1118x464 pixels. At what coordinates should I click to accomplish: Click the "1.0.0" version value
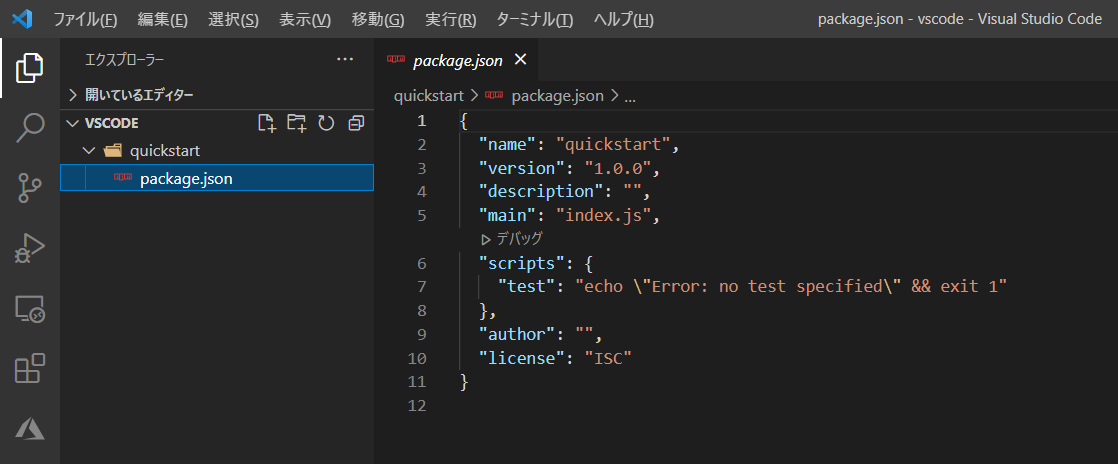(x=617, y=168)
